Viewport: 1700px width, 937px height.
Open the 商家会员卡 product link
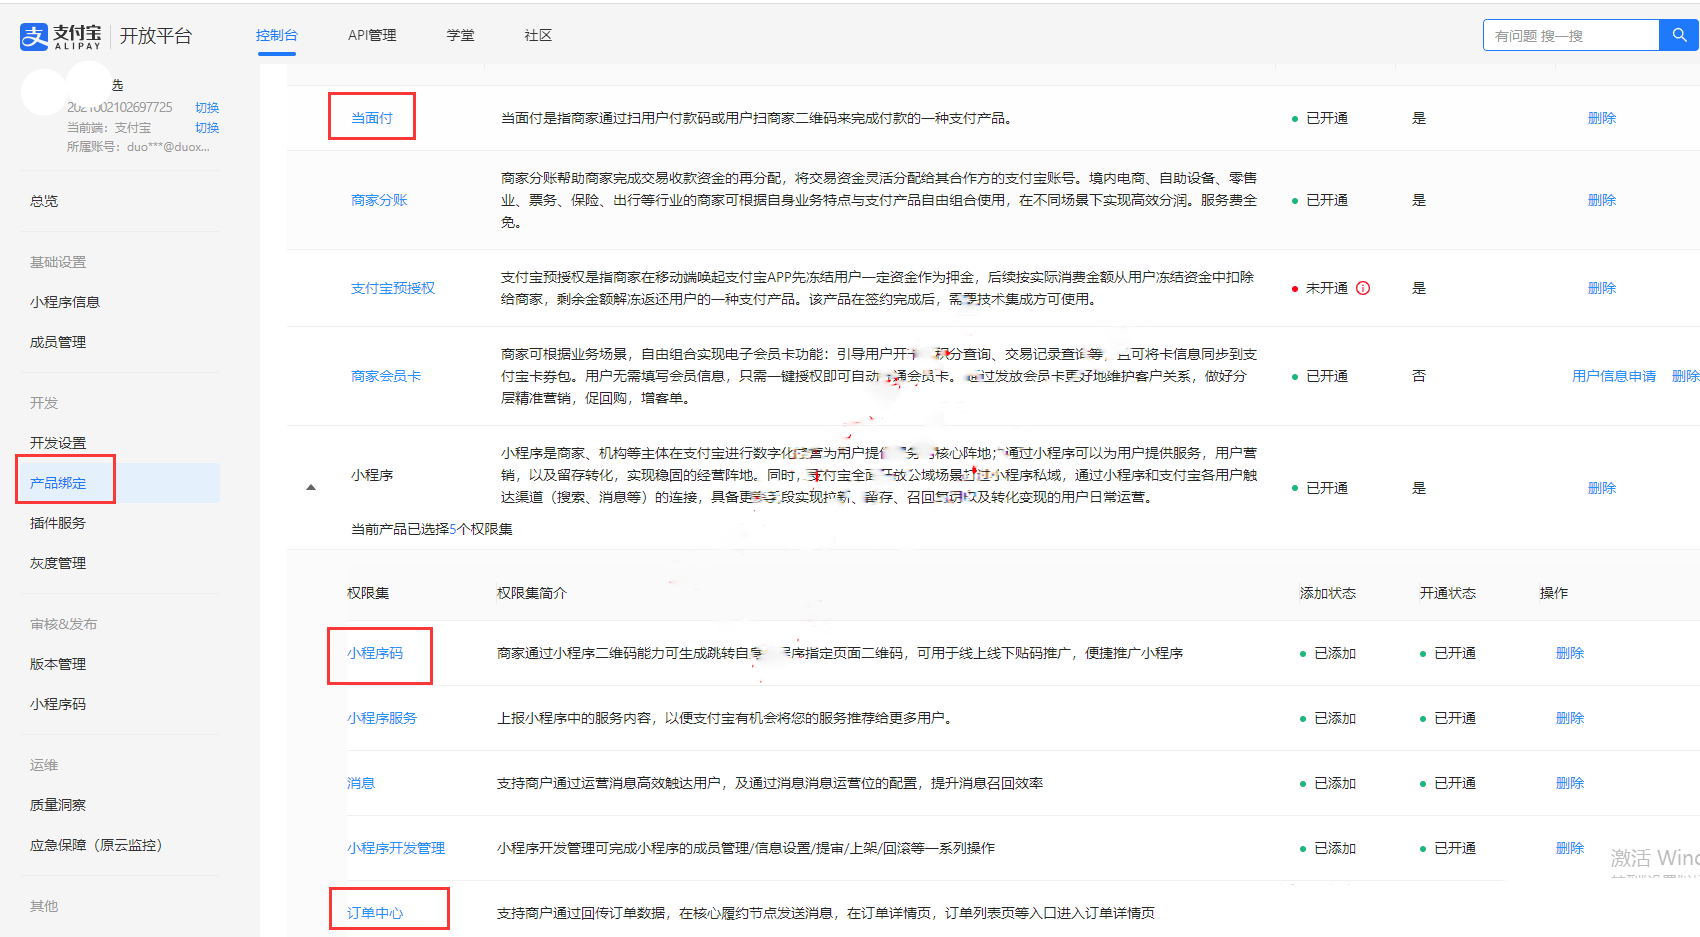(x=386, y=376)
